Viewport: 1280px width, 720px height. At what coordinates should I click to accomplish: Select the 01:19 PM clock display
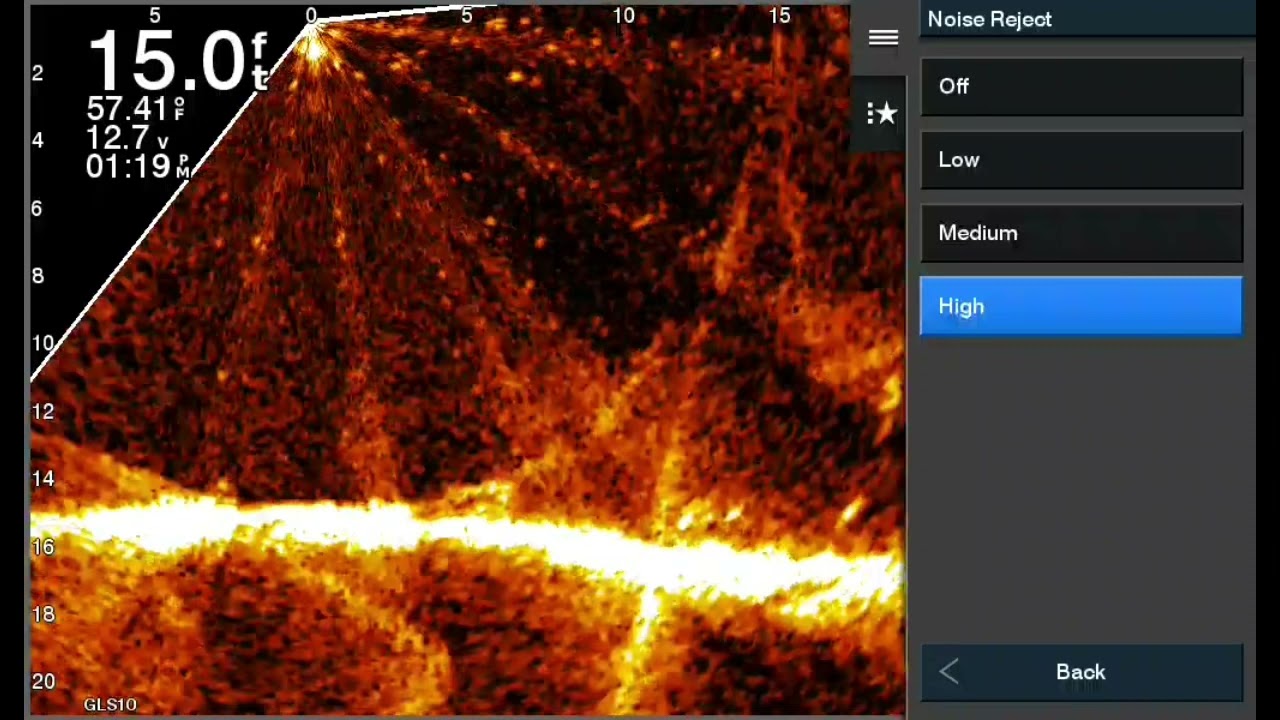point(137,167)
